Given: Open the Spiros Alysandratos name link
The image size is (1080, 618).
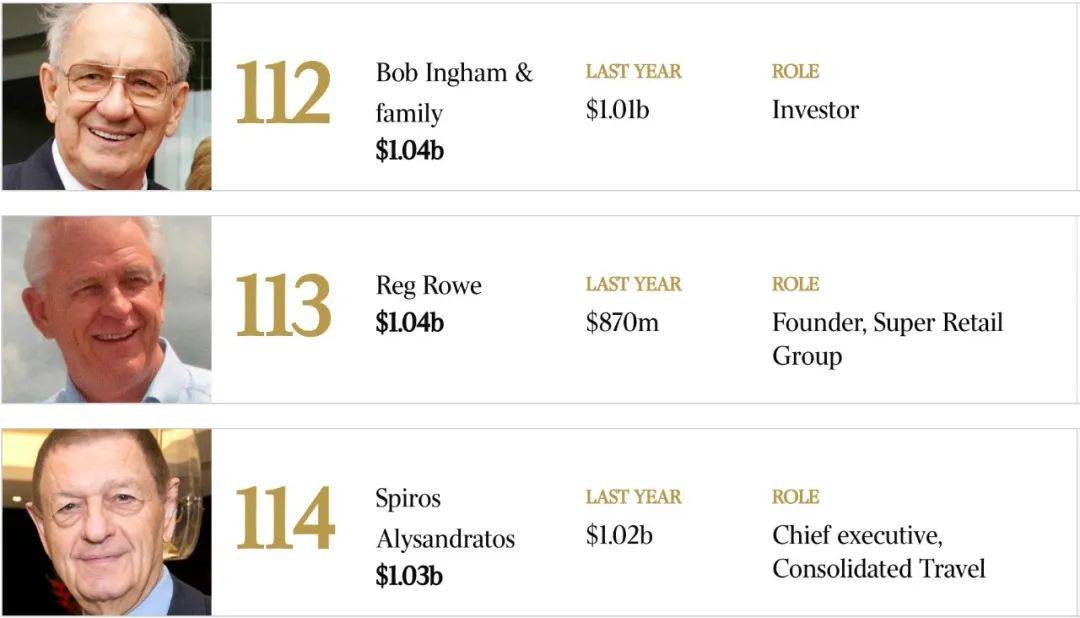Looking at the screenshot, I should pyautogui.click(x=445, y=518).
